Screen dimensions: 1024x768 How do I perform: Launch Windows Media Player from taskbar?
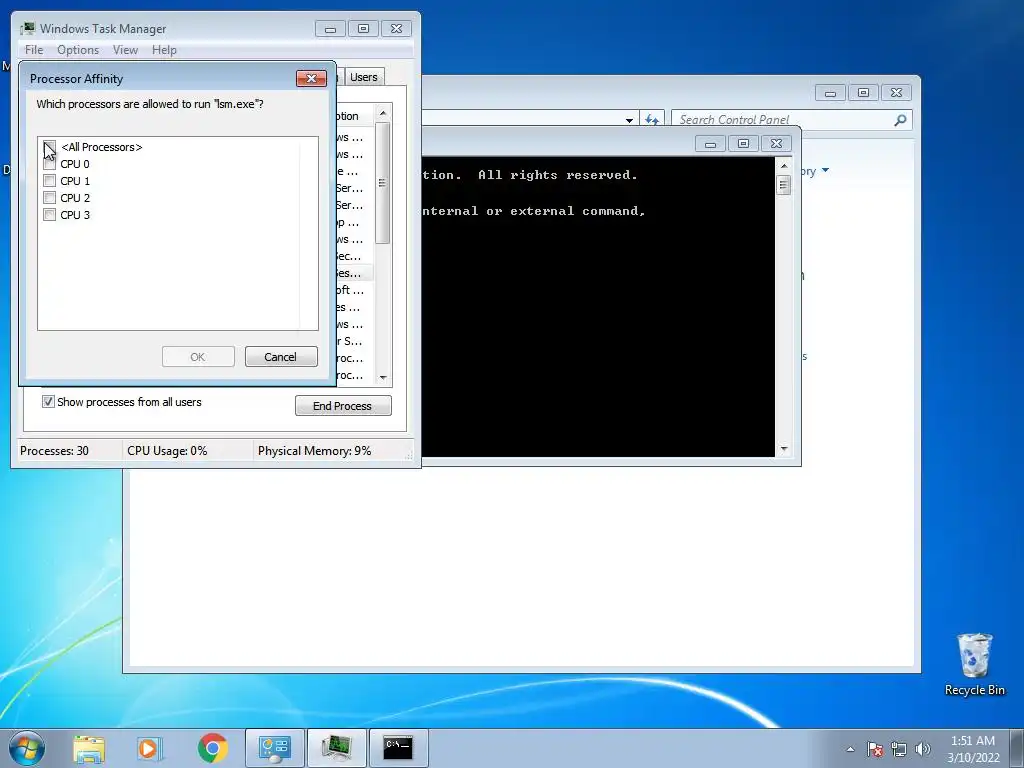pos(150,748)
